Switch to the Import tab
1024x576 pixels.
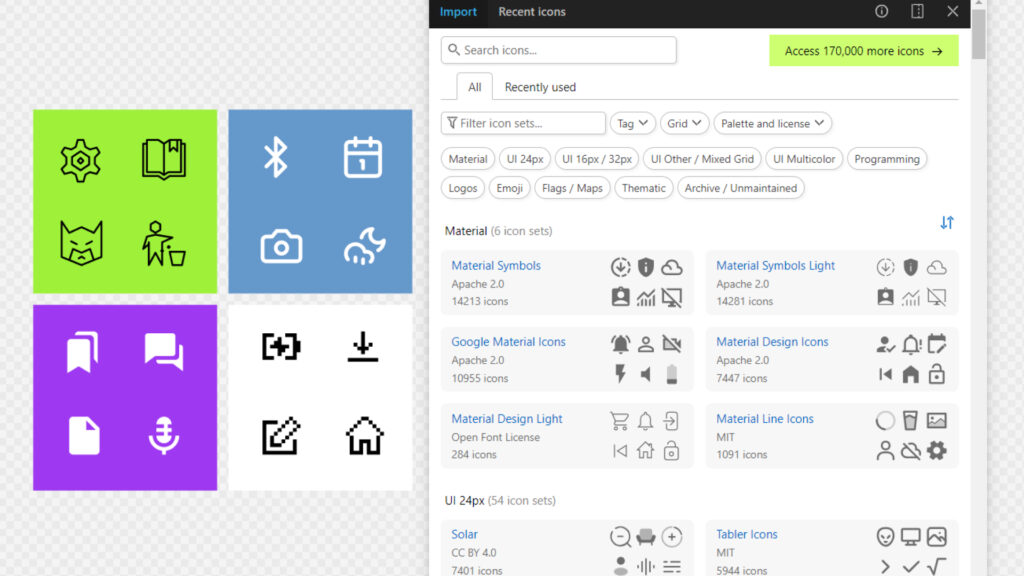(458, 12)
